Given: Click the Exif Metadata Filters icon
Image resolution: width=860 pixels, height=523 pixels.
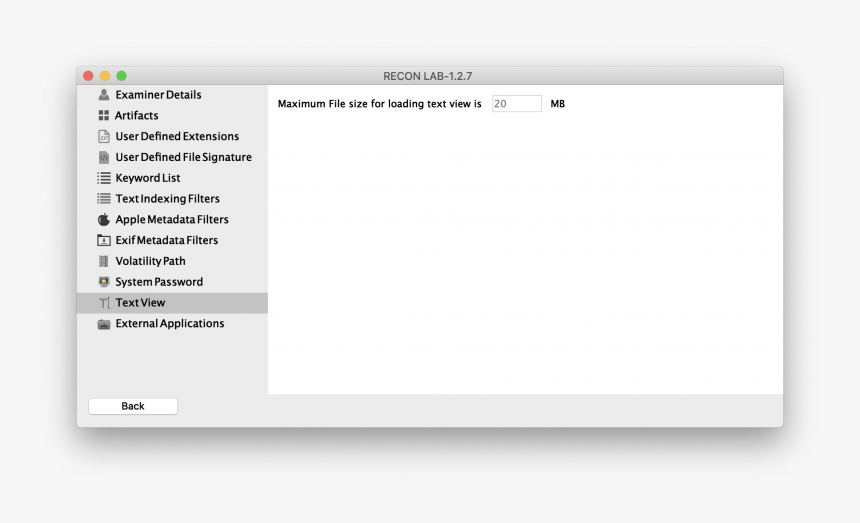Looking at the screenshot, I should (x=104, y=241).
